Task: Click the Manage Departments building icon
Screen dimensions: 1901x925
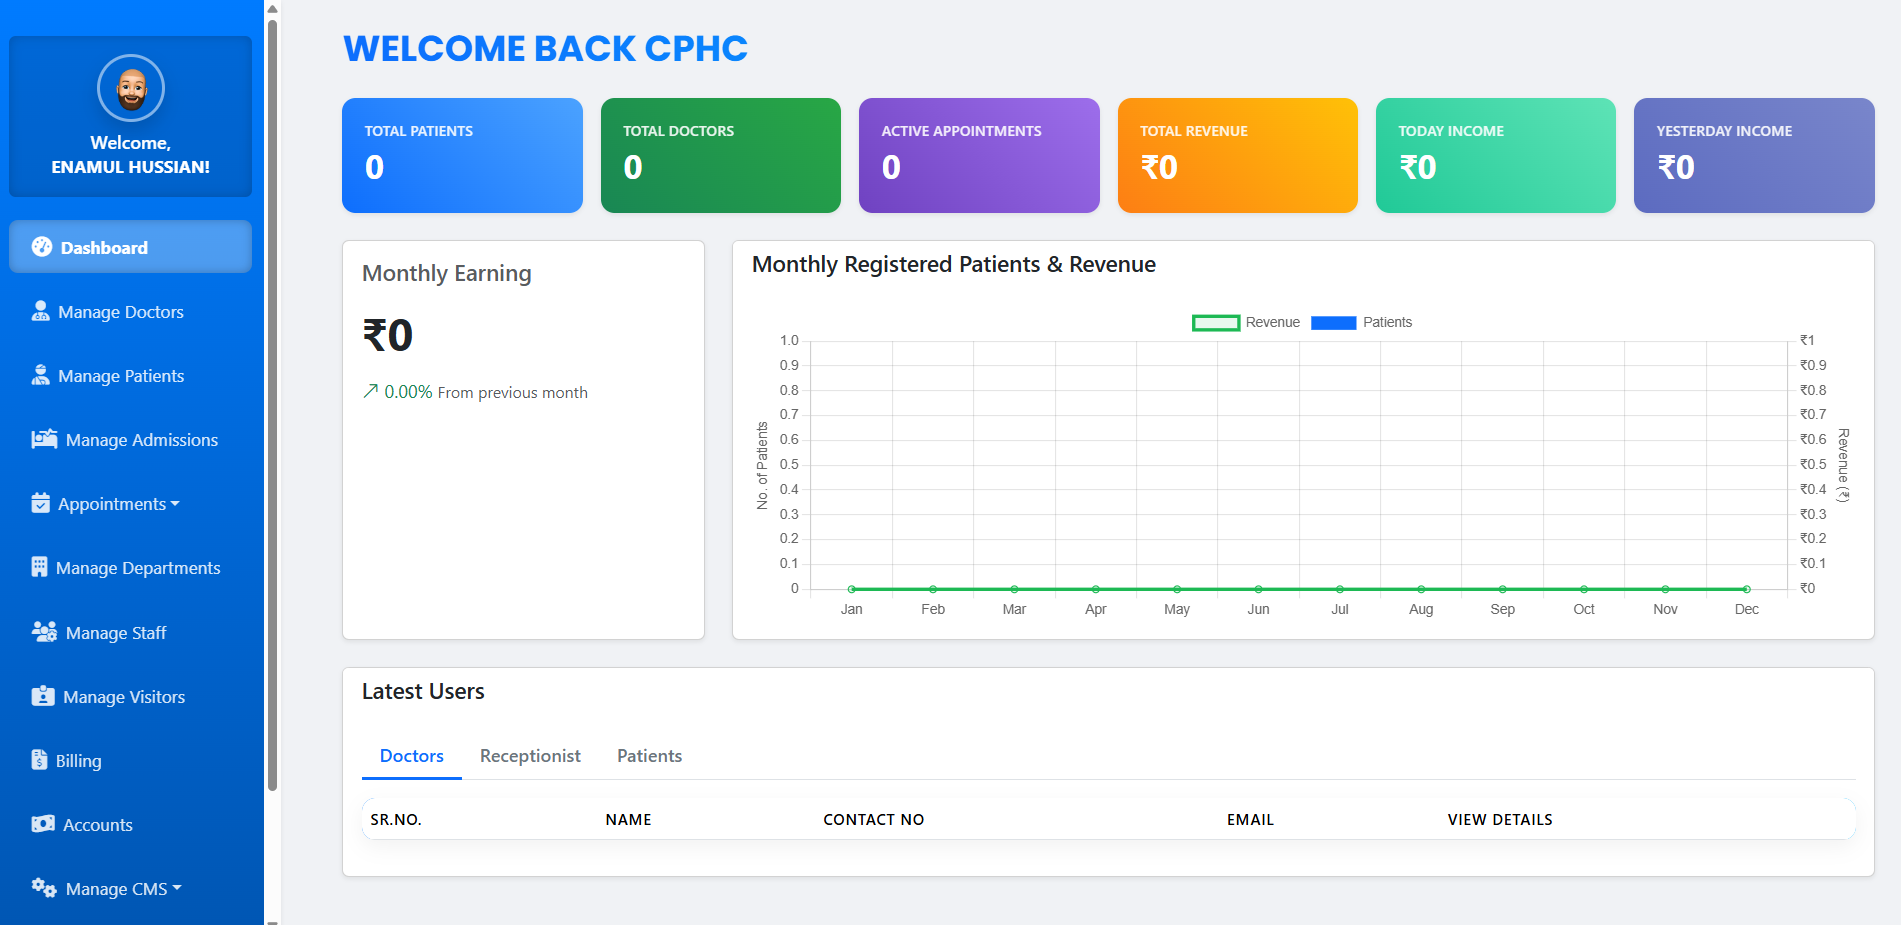Action: (x=39, y=568)
